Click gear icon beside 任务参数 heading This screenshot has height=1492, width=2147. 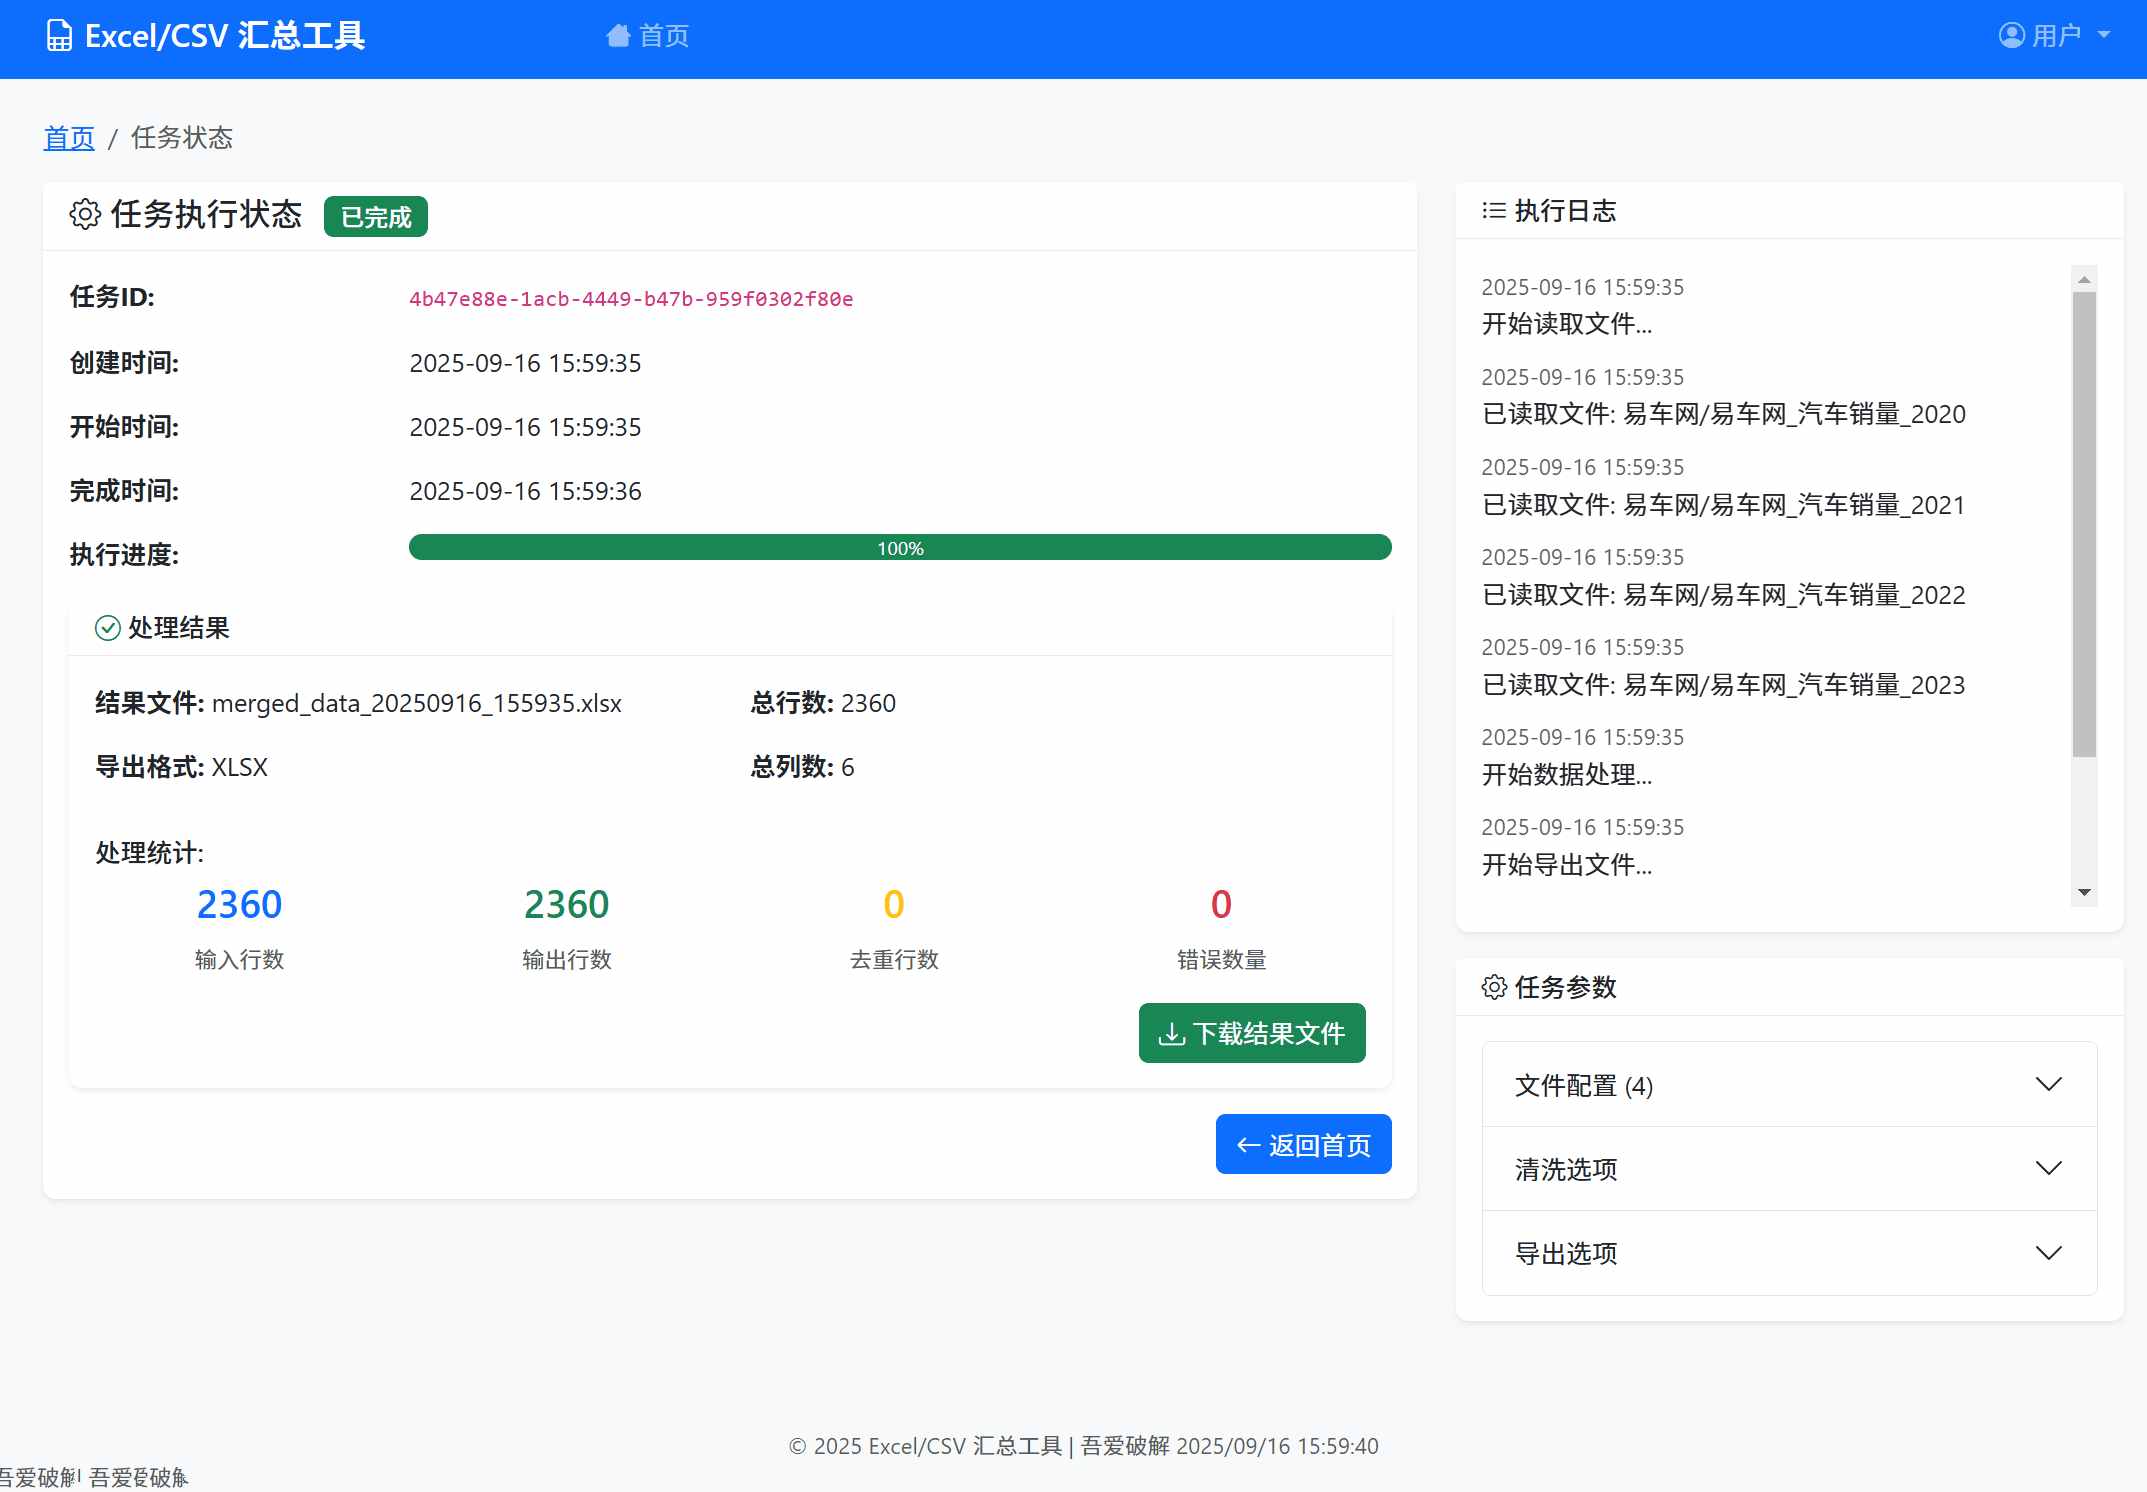coord(1494,988)
